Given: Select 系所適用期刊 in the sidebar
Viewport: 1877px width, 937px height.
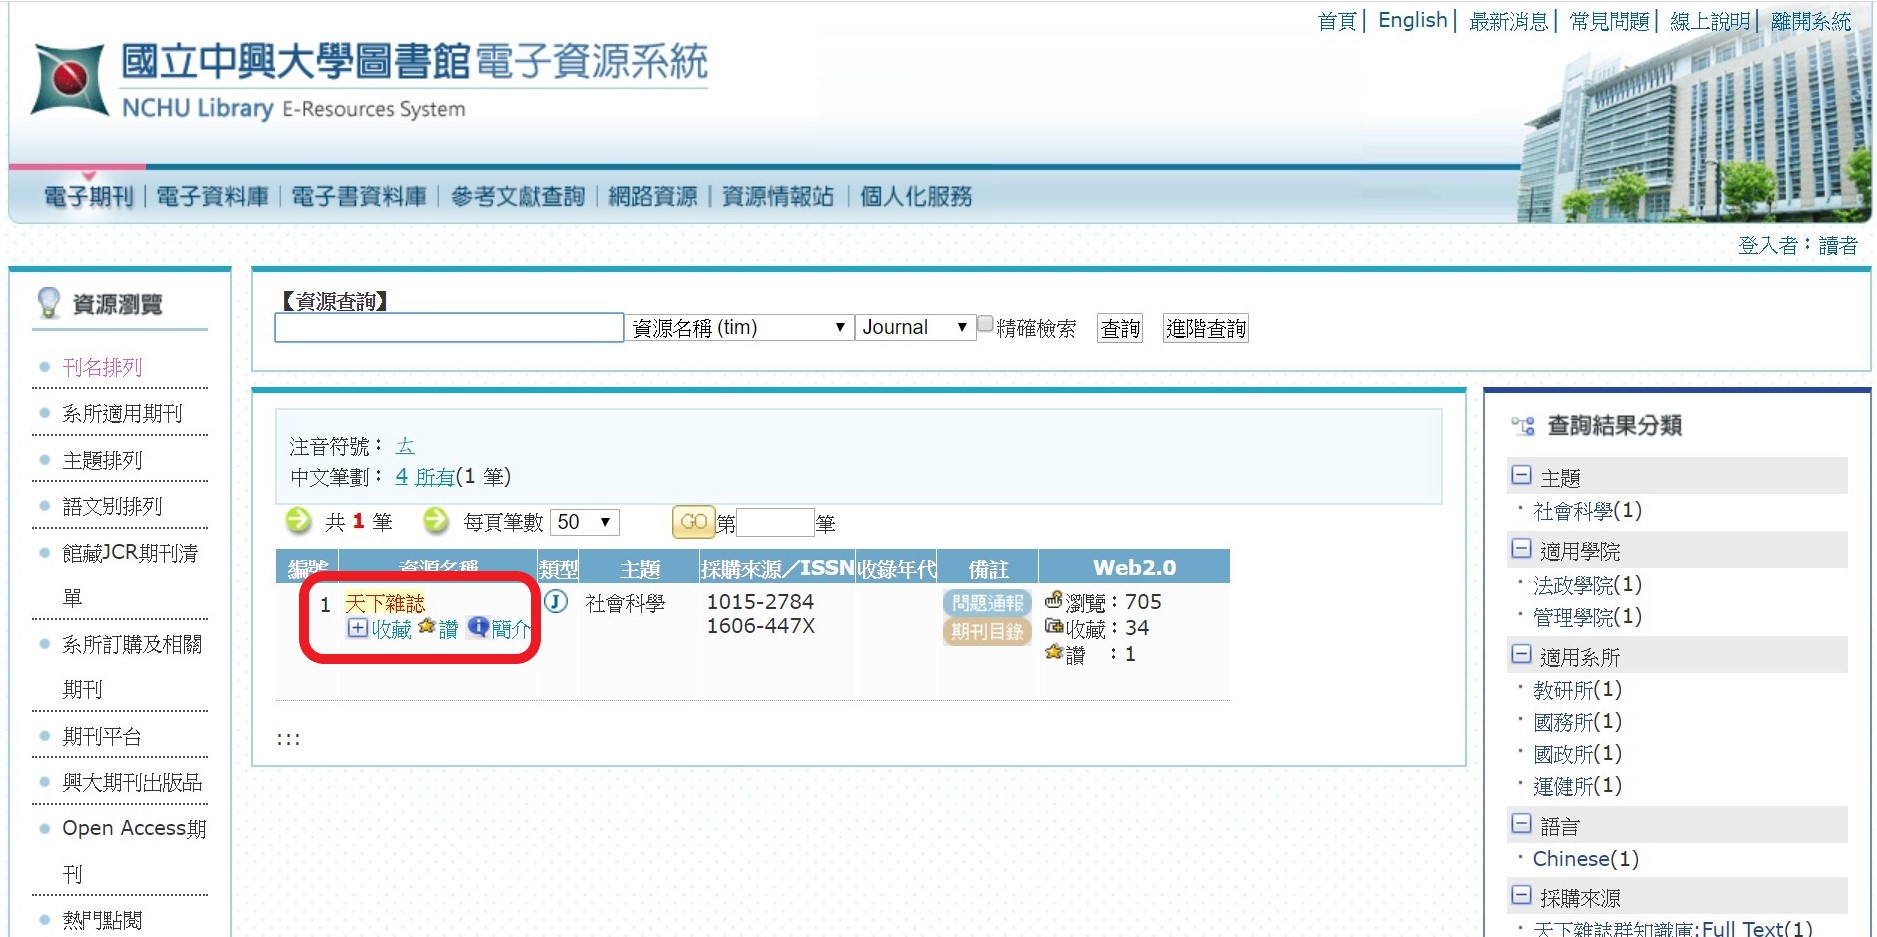Looking at the screenshot, I should click(x=122, y=413).
